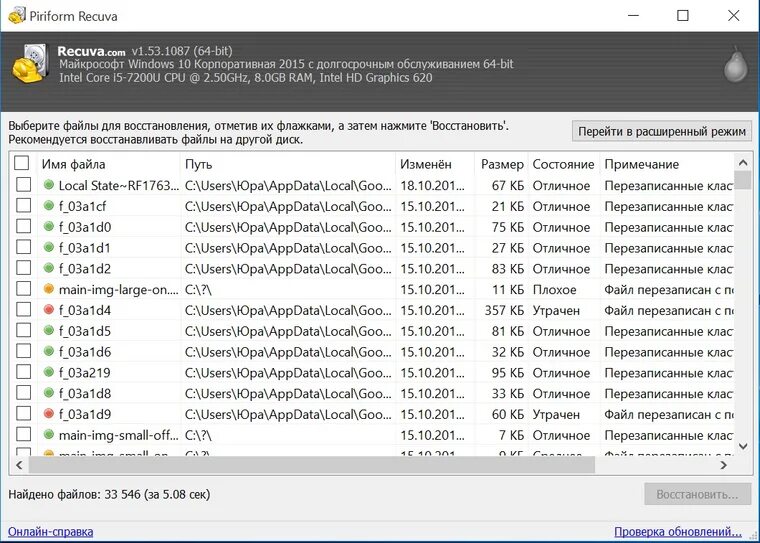Click the Recuva.com header title

(x=91, y=51)
